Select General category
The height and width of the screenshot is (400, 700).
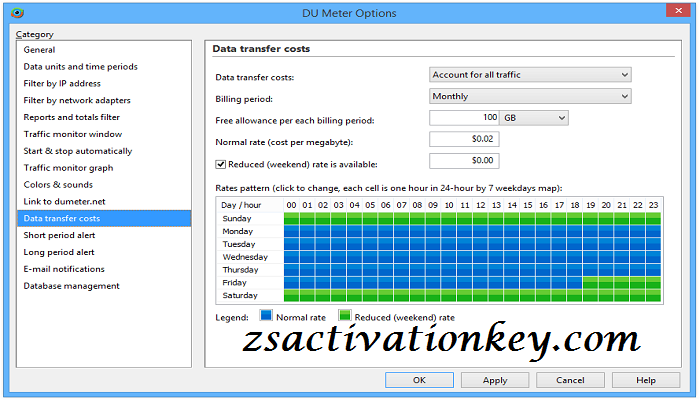coord(104,50)
